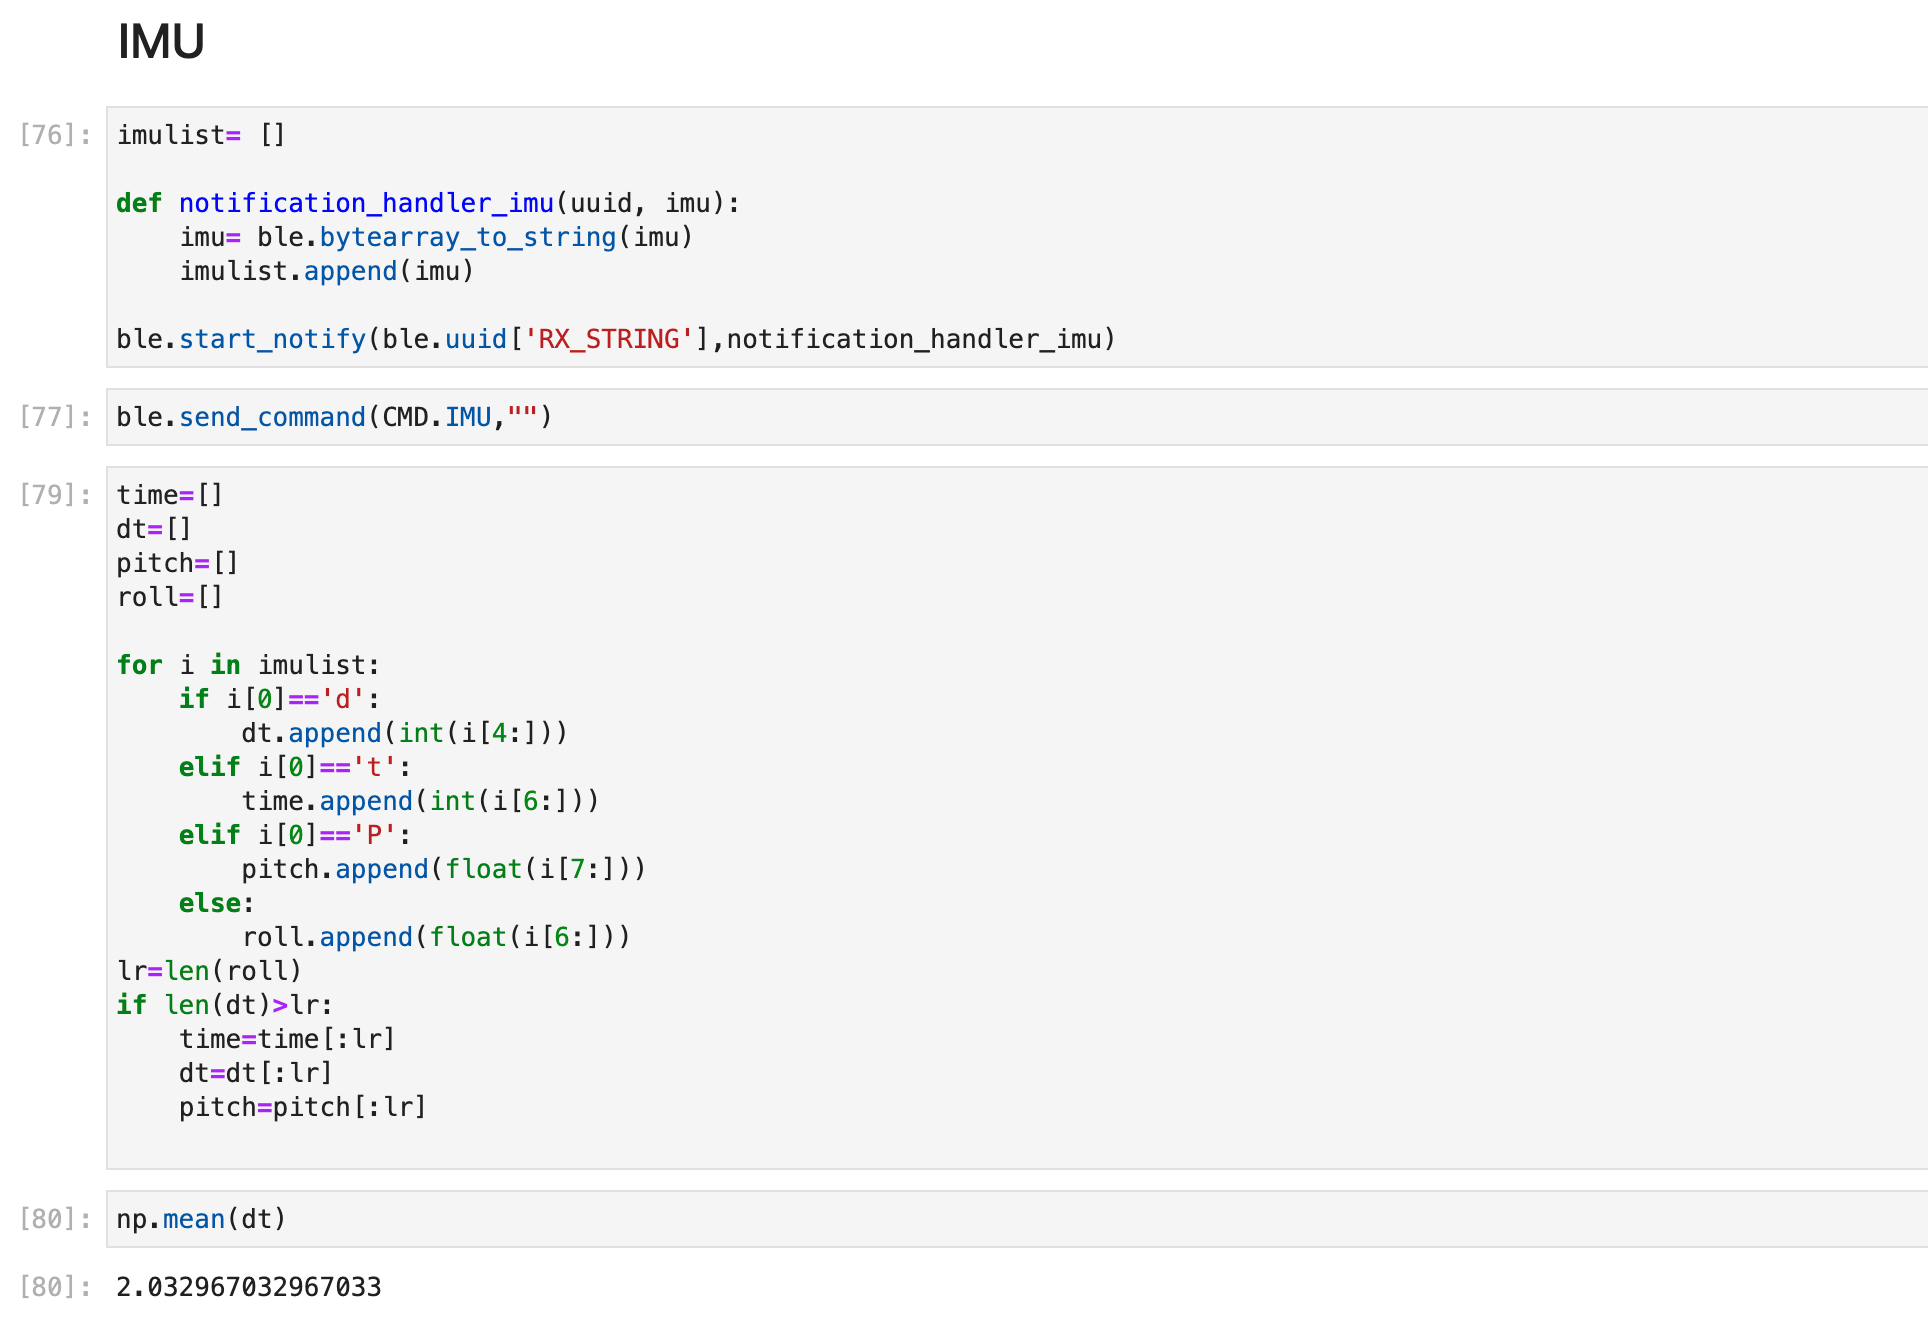Click the "if i[0]=='d':" line
This screenshot has height=1322, width=1928.
[279, 699]
